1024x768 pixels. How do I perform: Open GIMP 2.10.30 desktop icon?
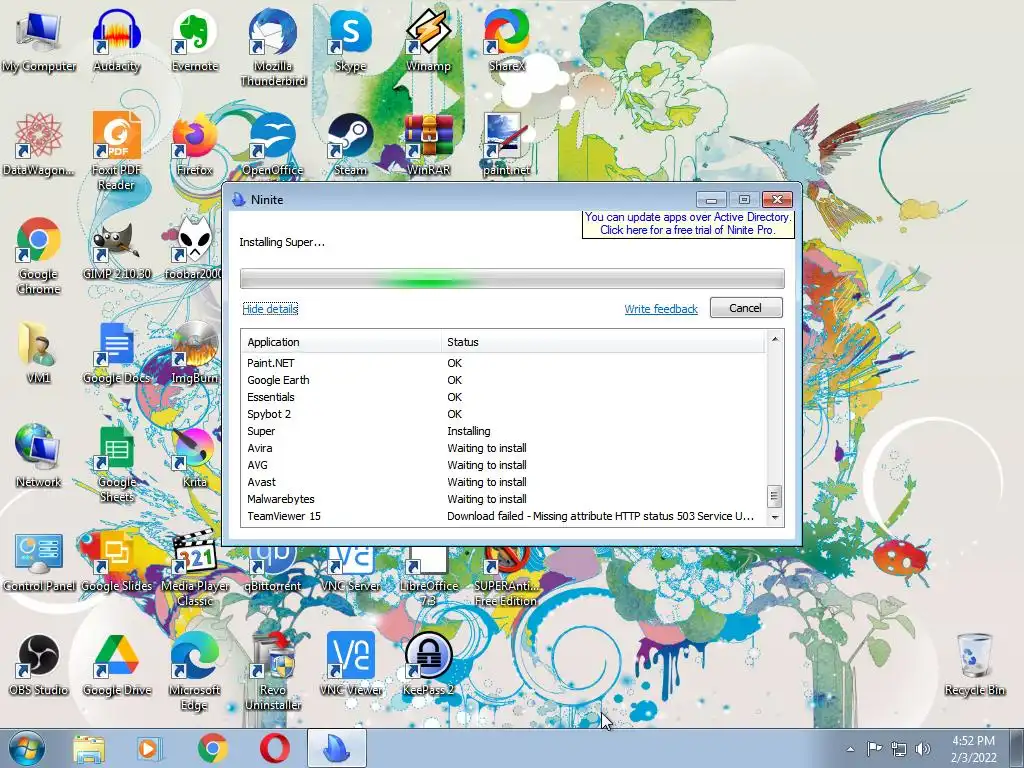click(116, 249)
